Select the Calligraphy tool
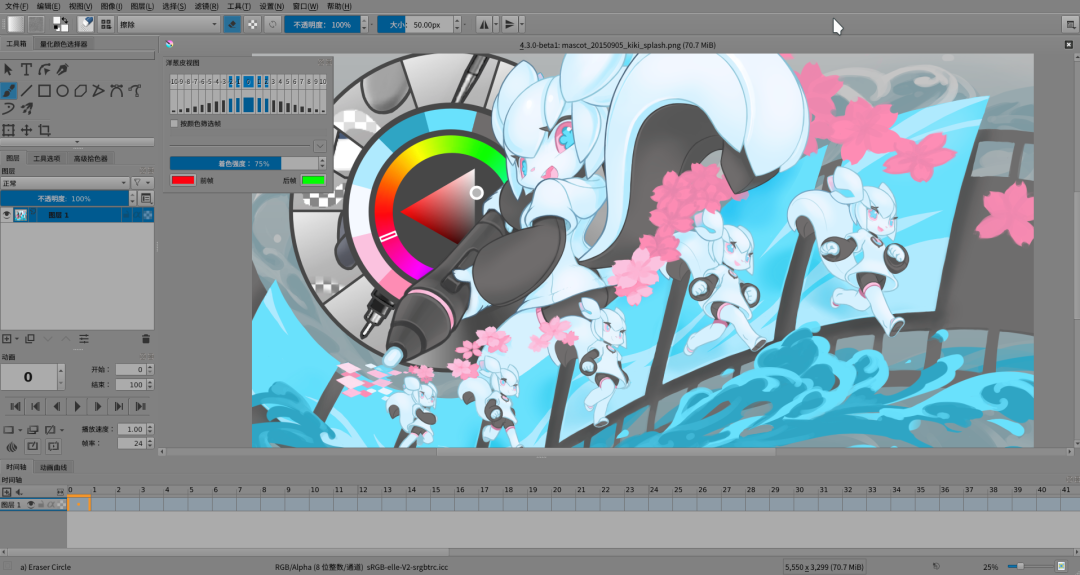Image resolution: width=1080 pixels, height=575 pixels. pos(63,70)
